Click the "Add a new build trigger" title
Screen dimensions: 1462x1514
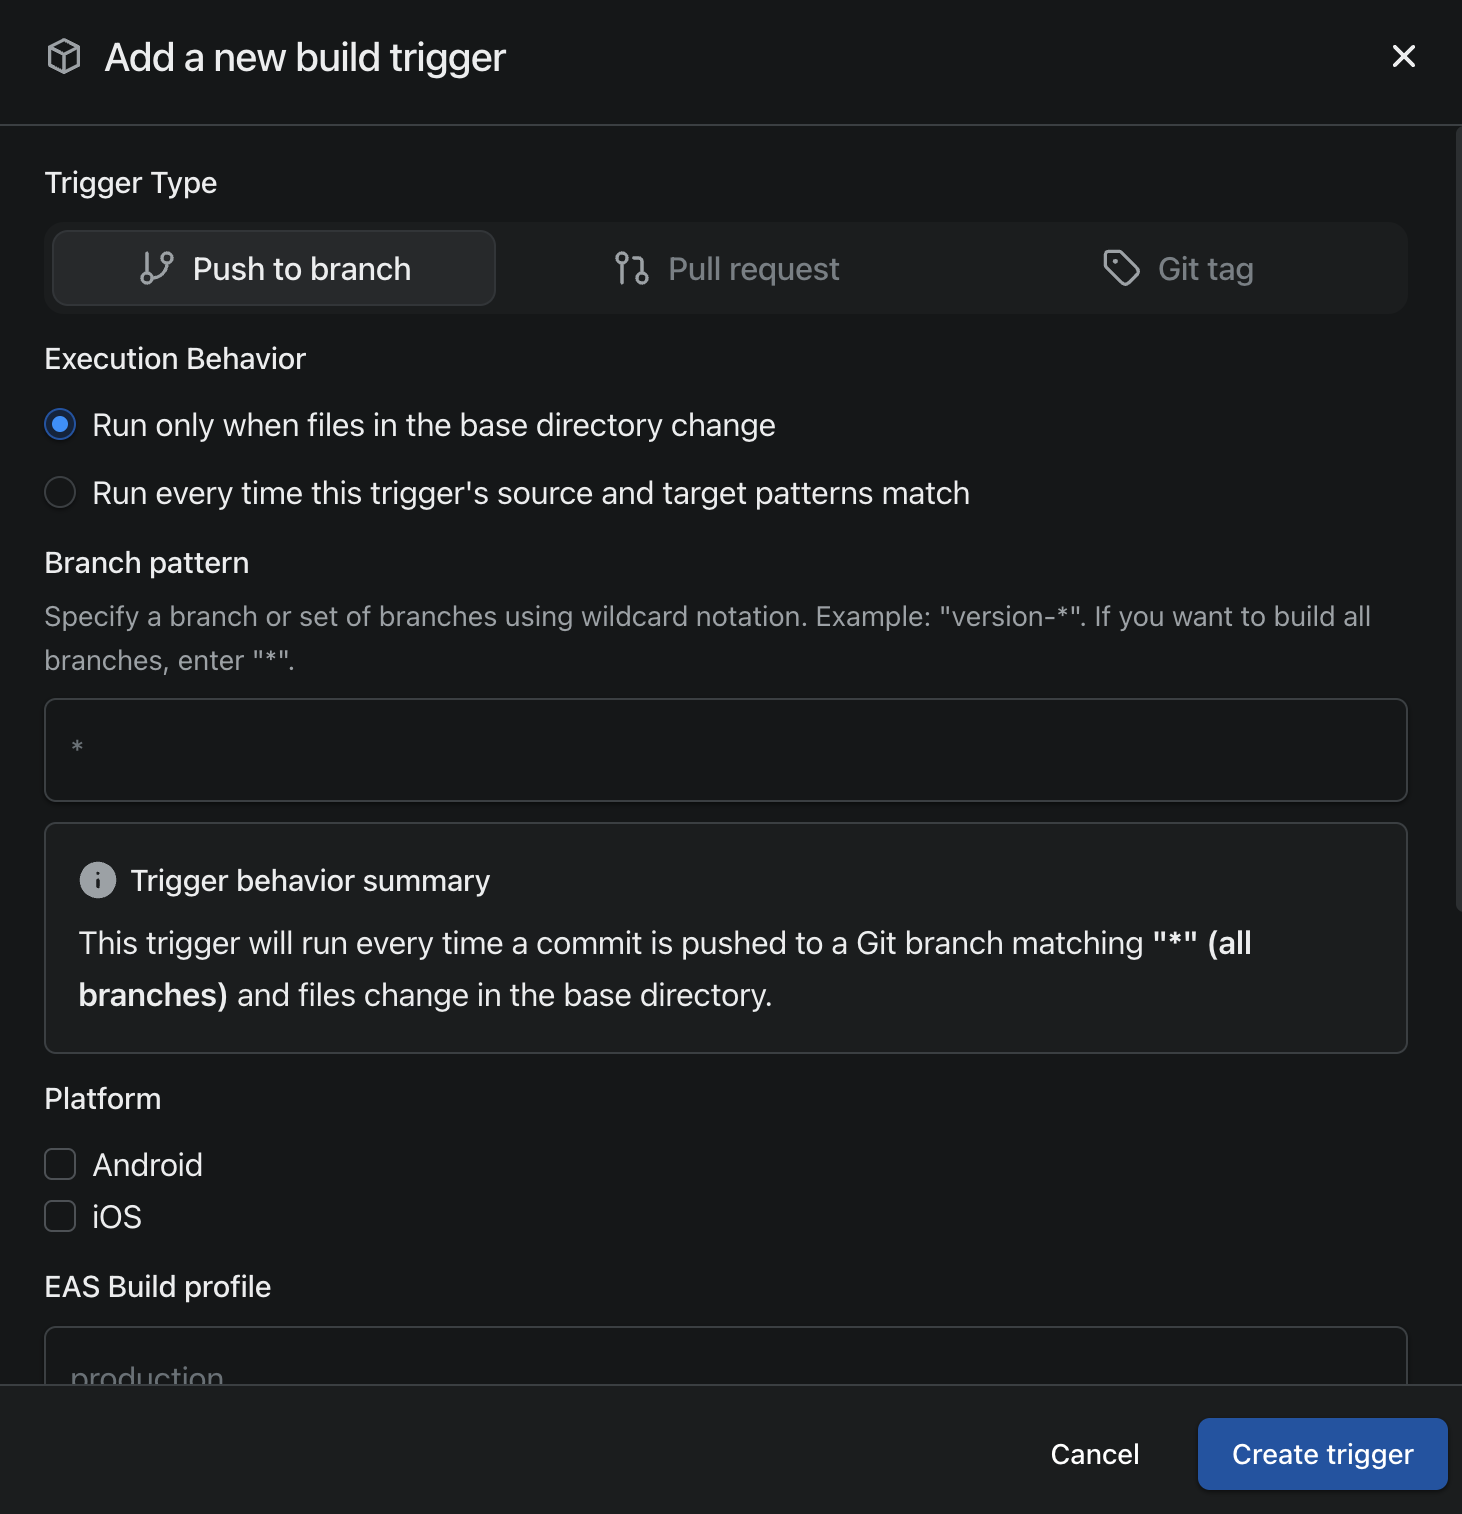(x=305, y=58)
